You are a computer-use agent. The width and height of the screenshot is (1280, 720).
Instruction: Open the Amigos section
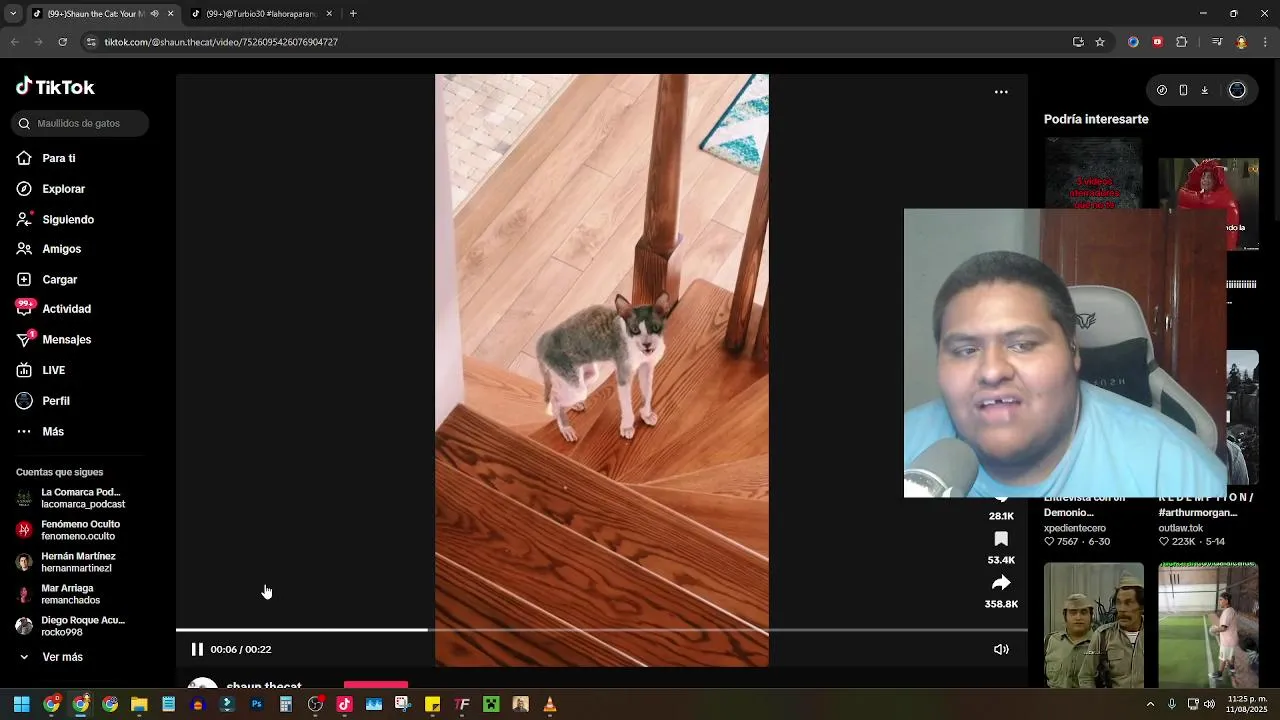pos(49,249)
